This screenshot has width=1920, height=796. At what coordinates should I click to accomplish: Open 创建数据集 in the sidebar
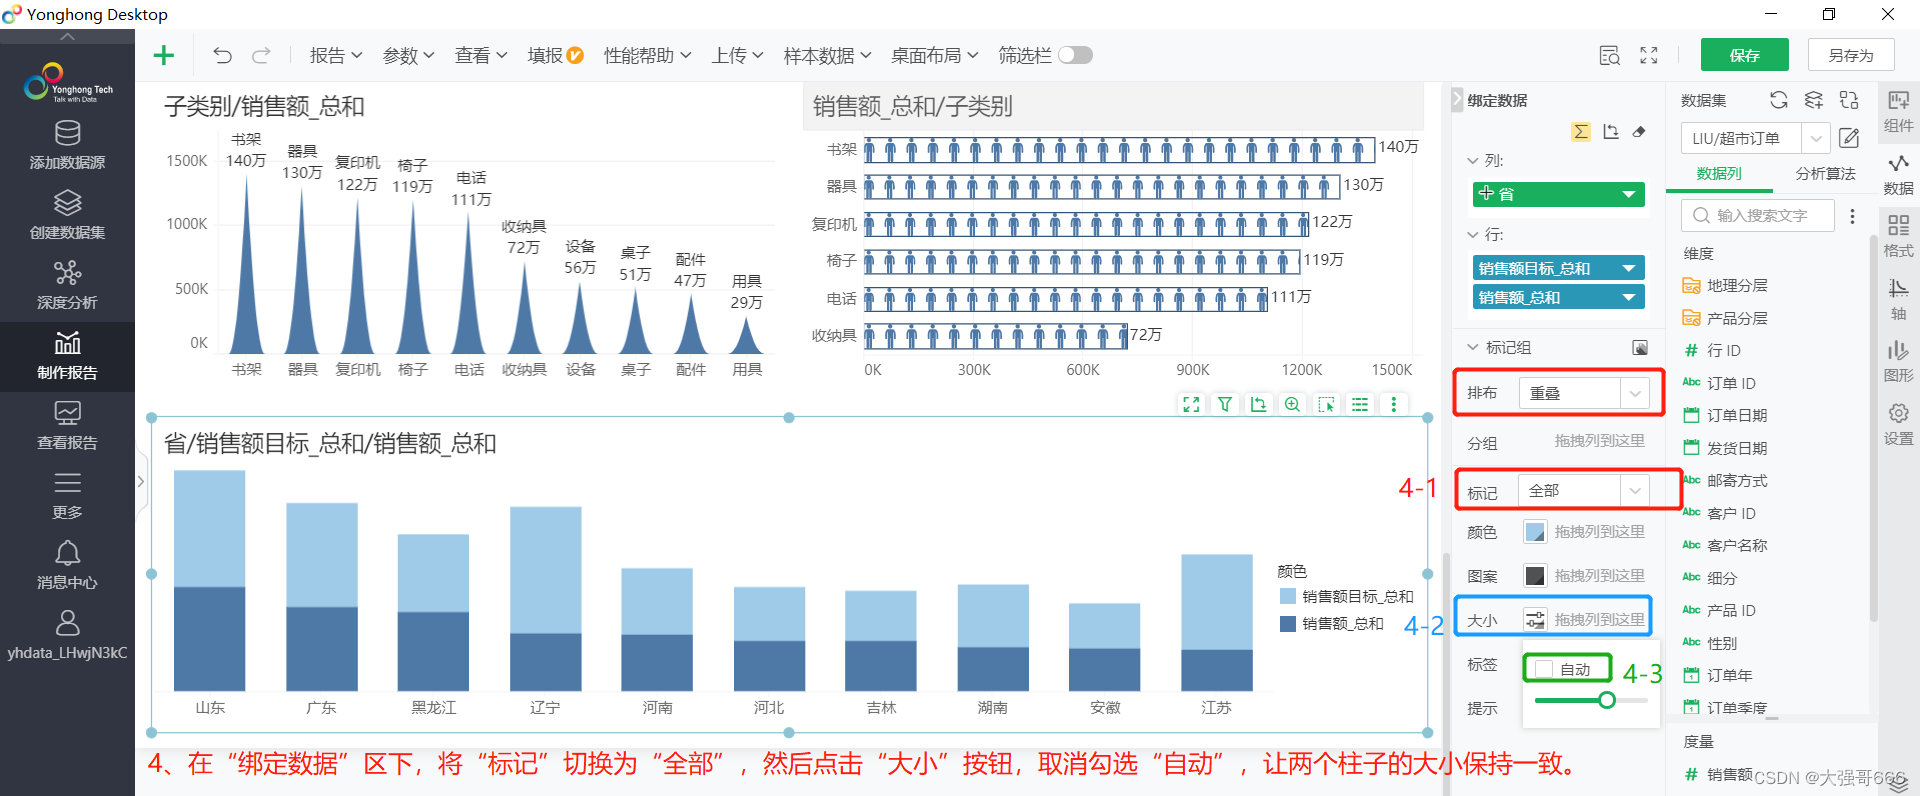[67, 216]
